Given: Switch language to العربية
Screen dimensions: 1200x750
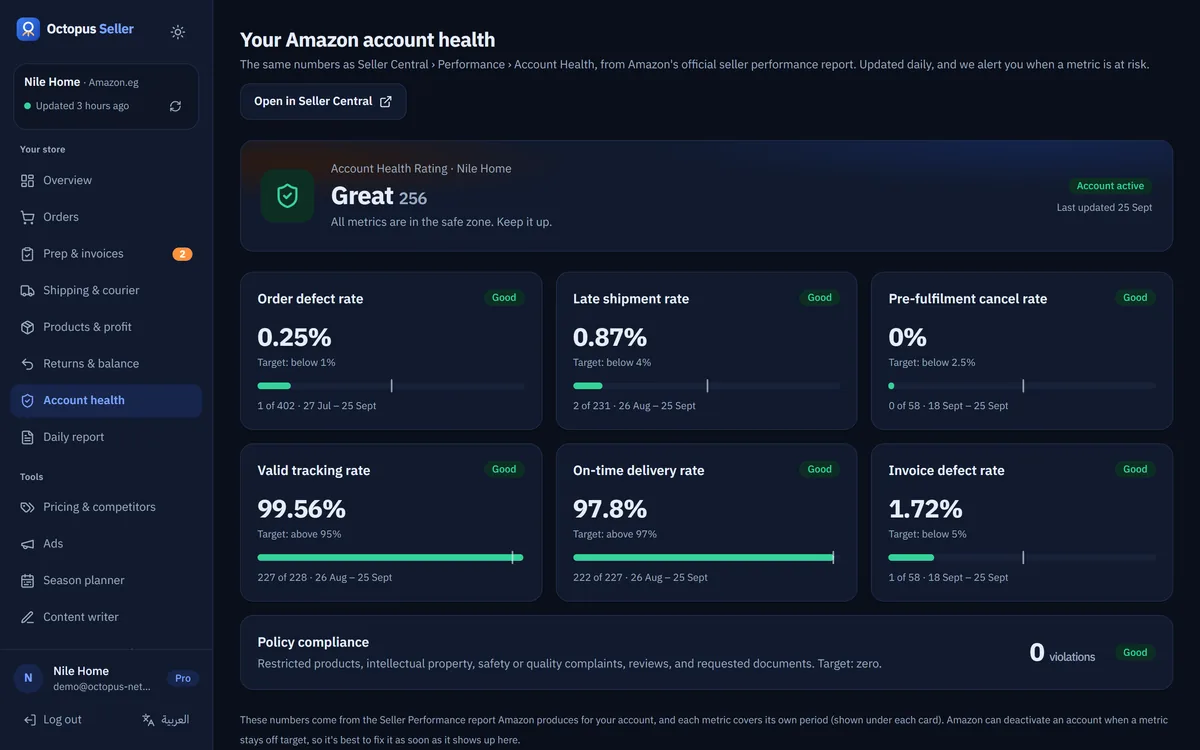Looking at the screenshot, I should click(x=166, y=720).
